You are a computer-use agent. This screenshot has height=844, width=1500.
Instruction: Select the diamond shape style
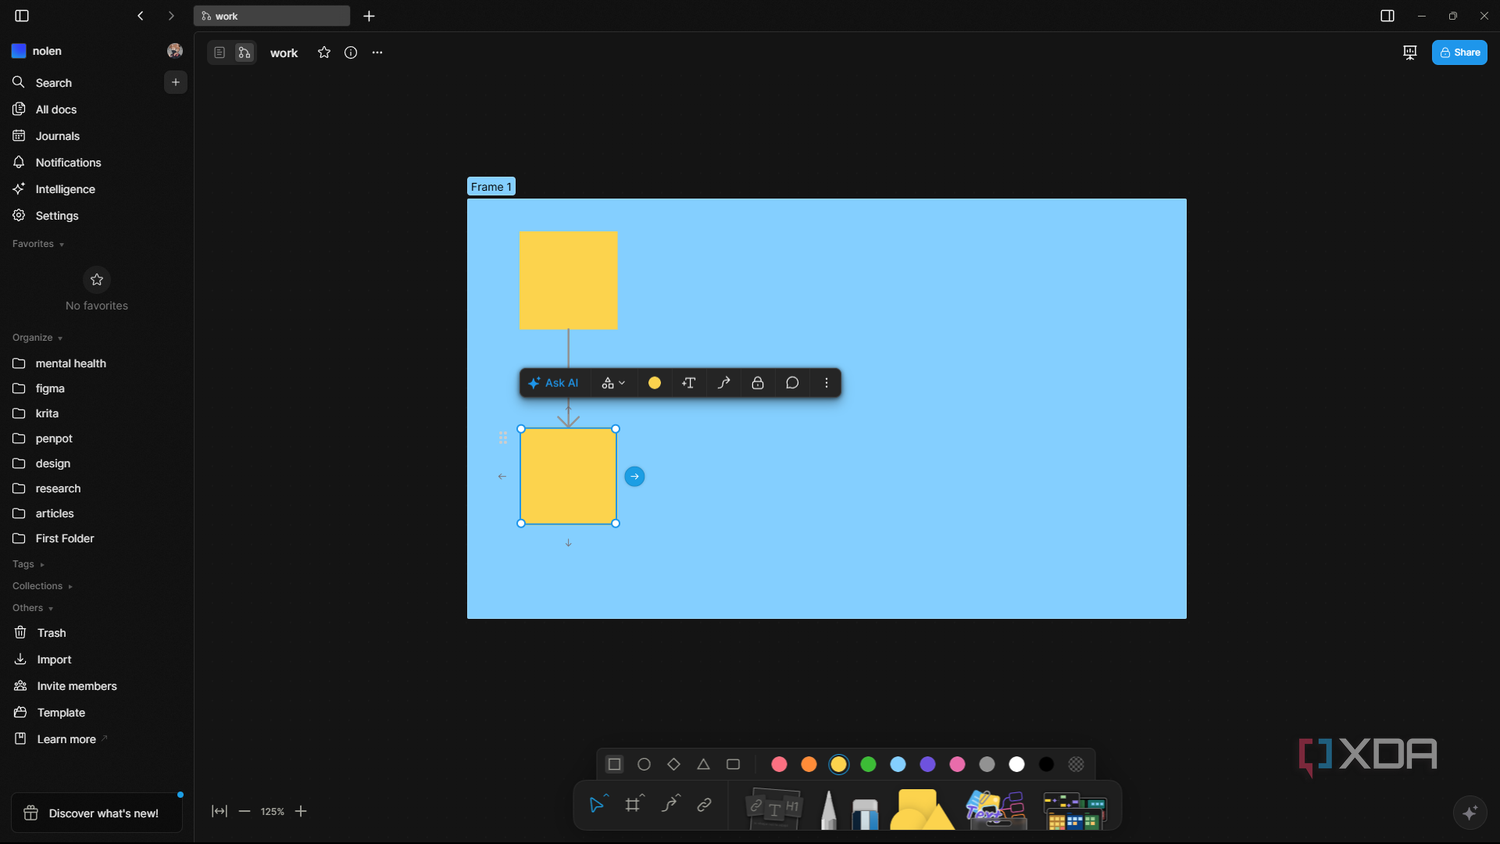[674, 764]
